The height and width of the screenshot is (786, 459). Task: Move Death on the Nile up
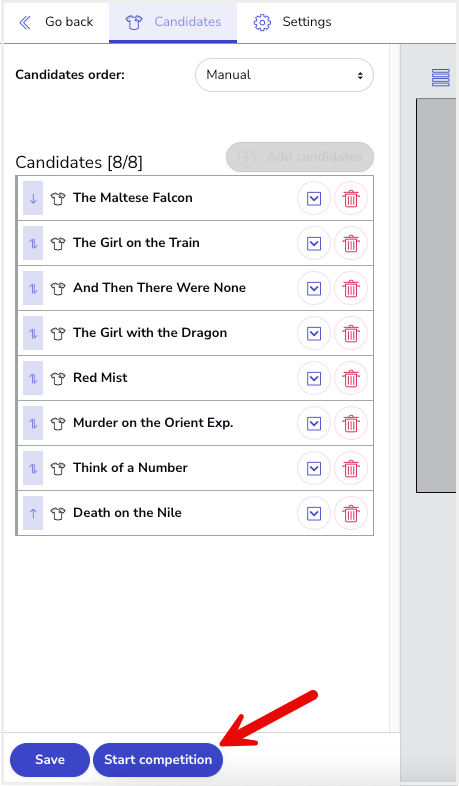[x=33, y=513]
